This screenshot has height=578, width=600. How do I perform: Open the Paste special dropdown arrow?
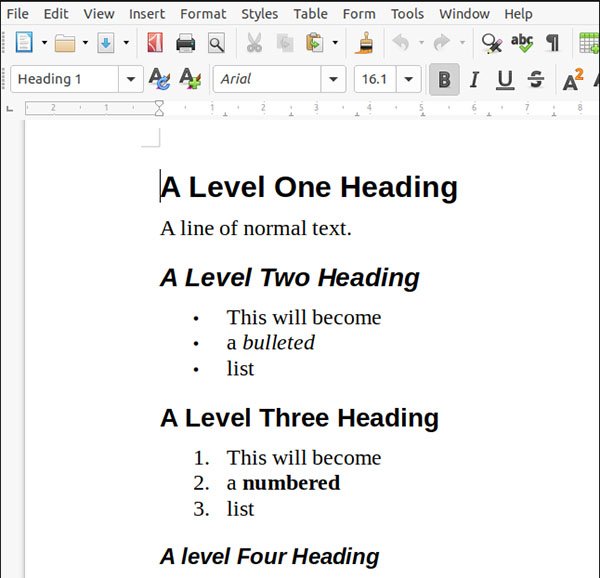click(335, 42)
